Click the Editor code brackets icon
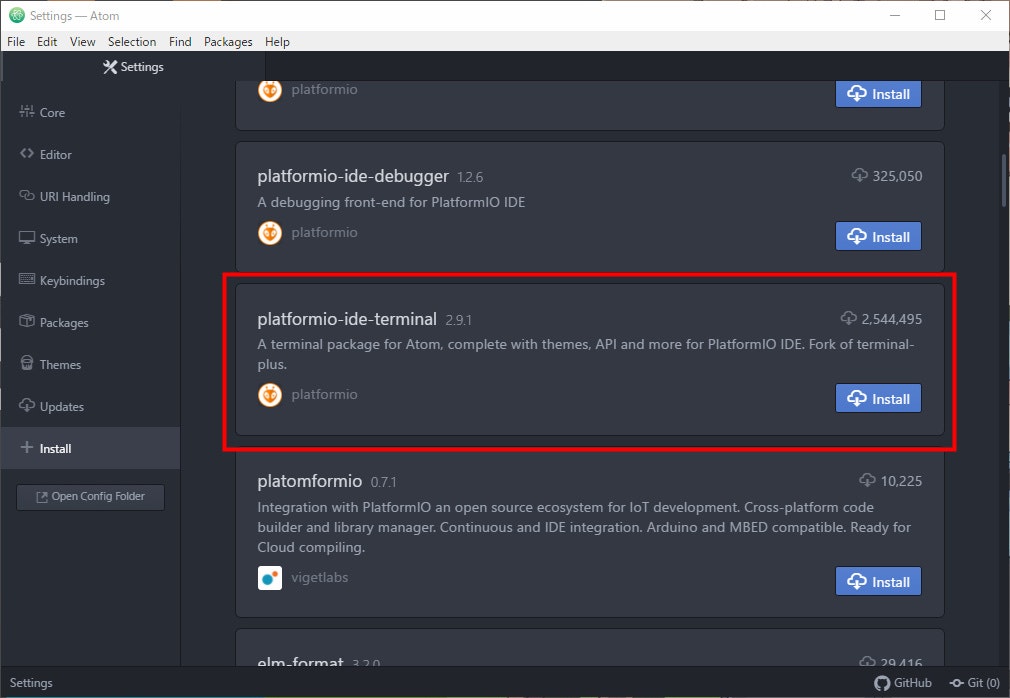Image resolution: width=1010 pixels, height=698 pixels. coord(26,153)
